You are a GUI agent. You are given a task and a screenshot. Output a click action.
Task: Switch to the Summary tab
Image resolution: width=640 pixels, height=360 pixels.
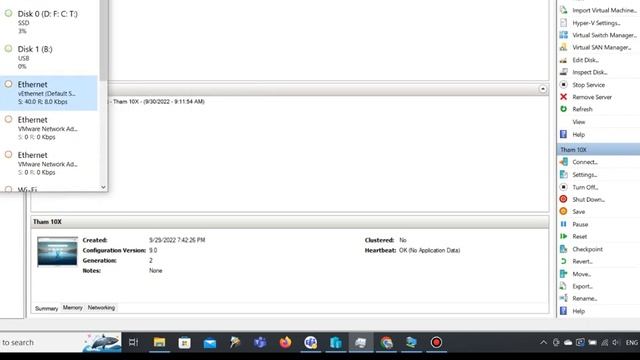click(46, 308)
